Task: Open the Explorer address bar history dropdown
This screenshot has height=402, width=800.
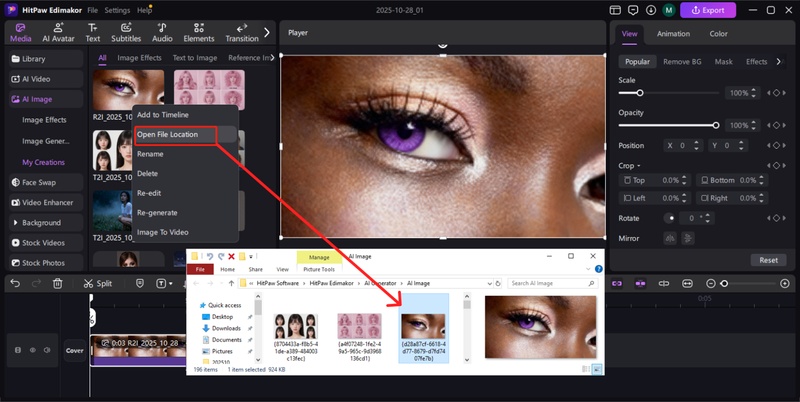Action: [489, 283]
